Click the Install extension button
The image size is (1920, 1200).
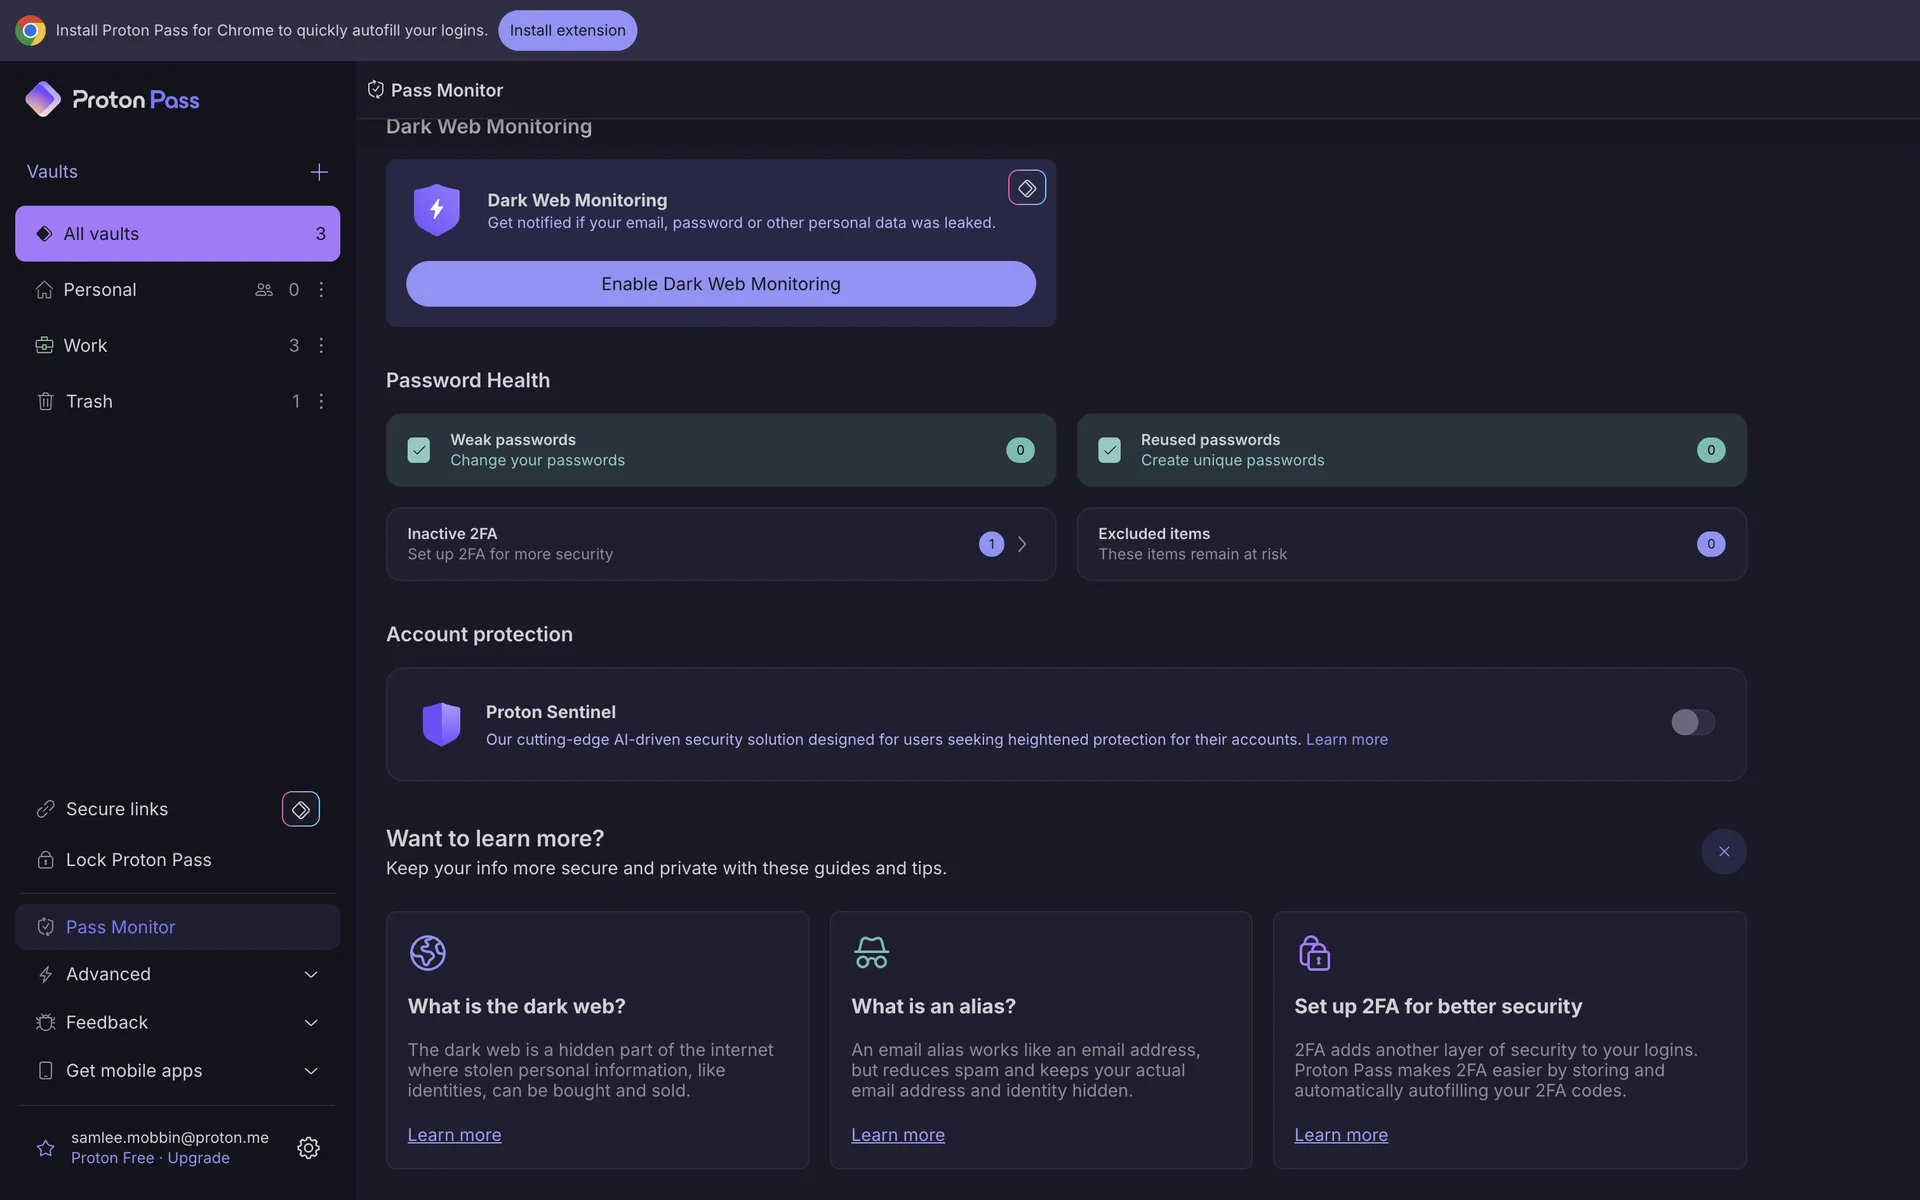click(567, 30)
